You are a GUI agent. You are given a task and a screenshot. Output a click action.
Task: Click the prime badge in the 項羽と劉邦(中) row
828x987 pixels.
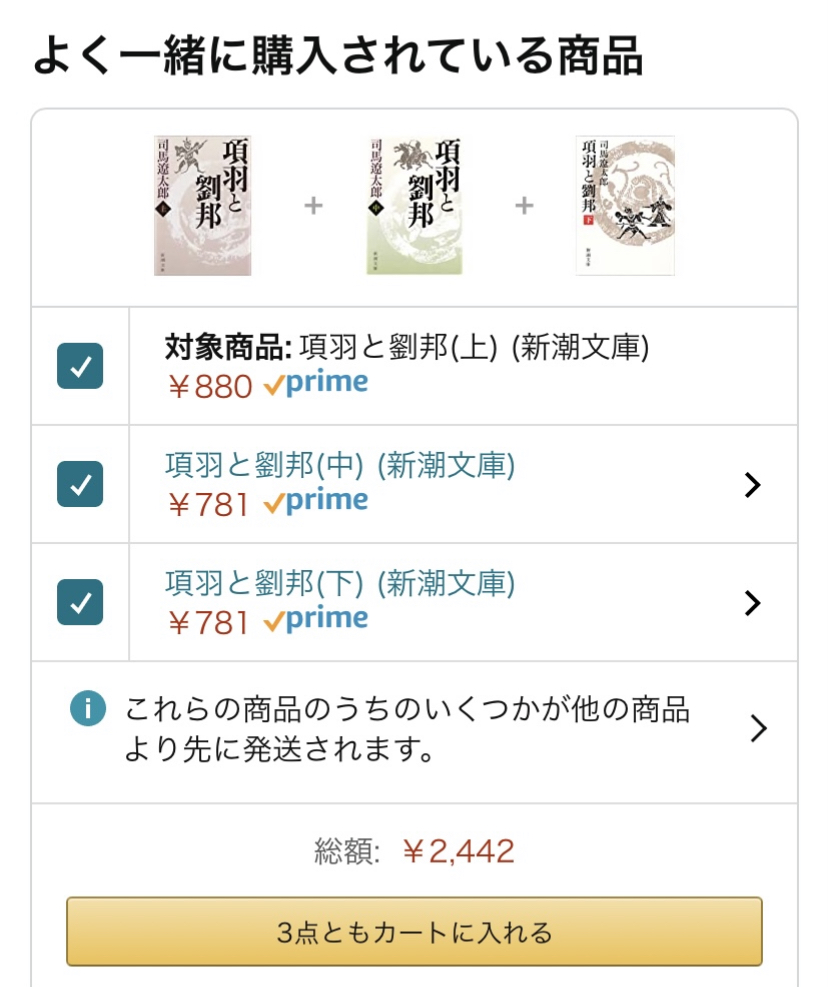(x=316, y=502)
